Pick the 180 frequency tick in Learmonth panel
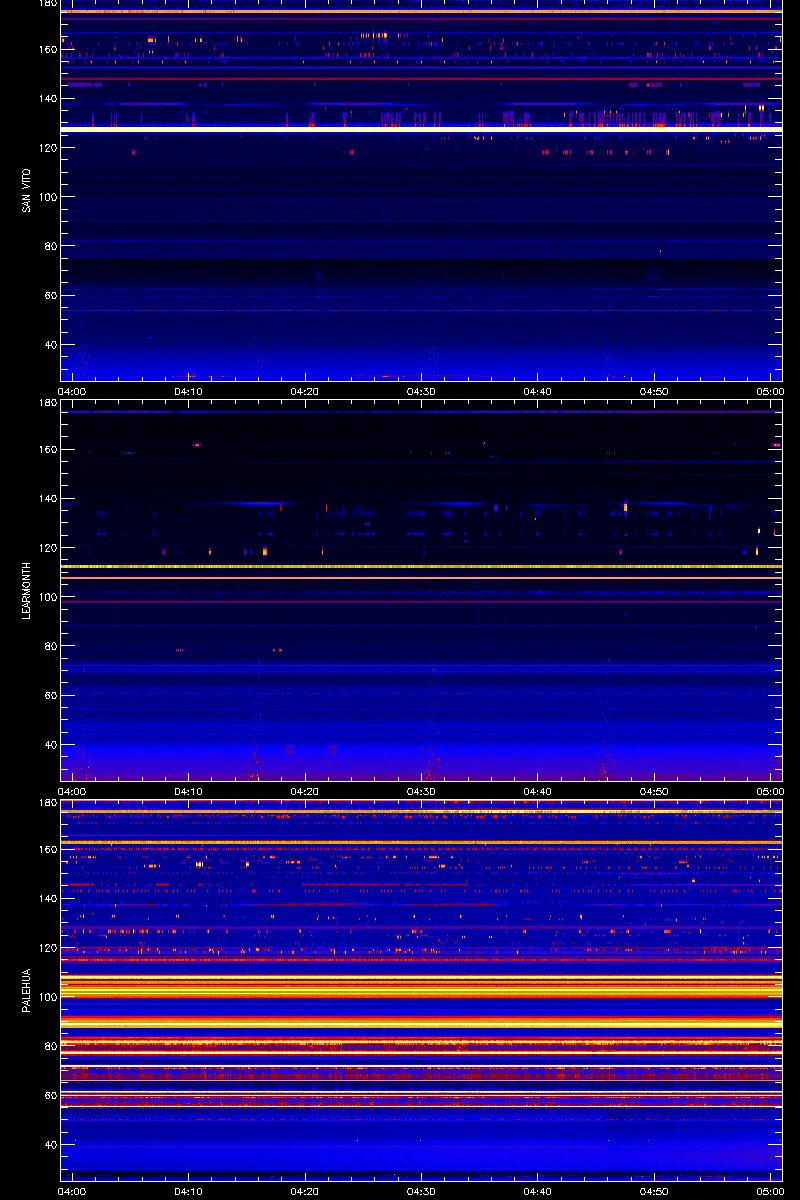Screen dimensions: 800x1200 pyautogui.click(x=49, y=403)
